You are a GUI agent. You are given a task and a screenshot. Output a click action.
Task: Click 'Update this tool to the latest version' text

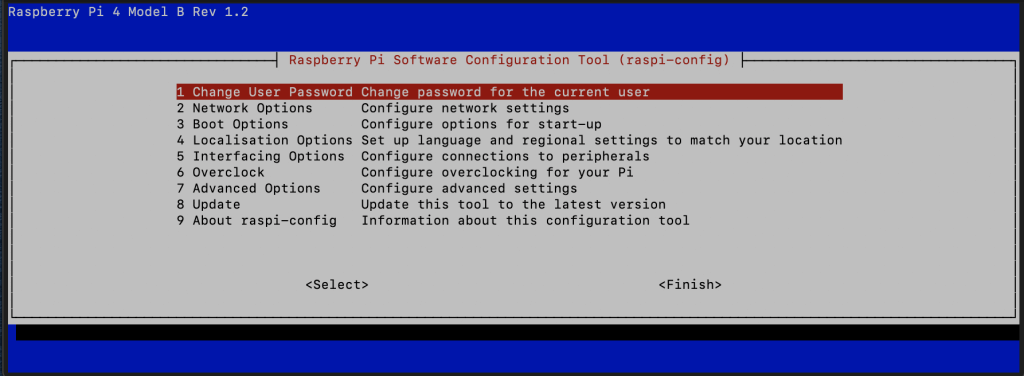coord(513,204)
